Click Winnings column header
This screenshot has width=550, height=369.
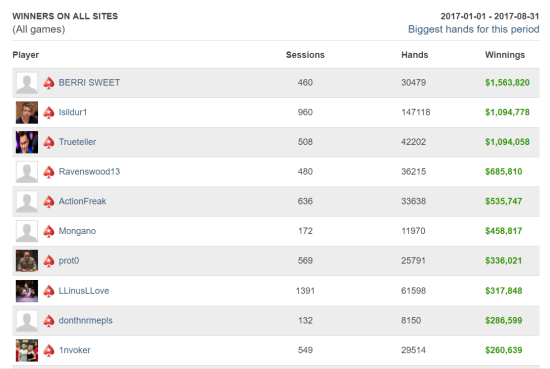coord(505,55)
